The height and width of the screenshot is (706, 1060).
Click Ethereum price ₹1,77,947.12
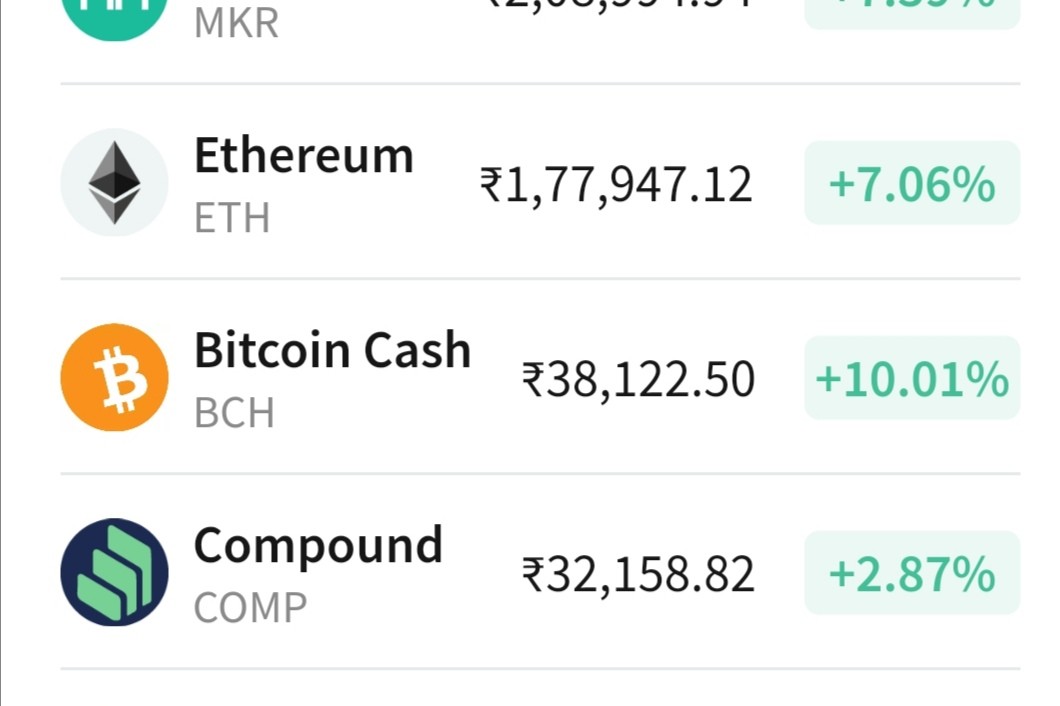pos(616,185)
